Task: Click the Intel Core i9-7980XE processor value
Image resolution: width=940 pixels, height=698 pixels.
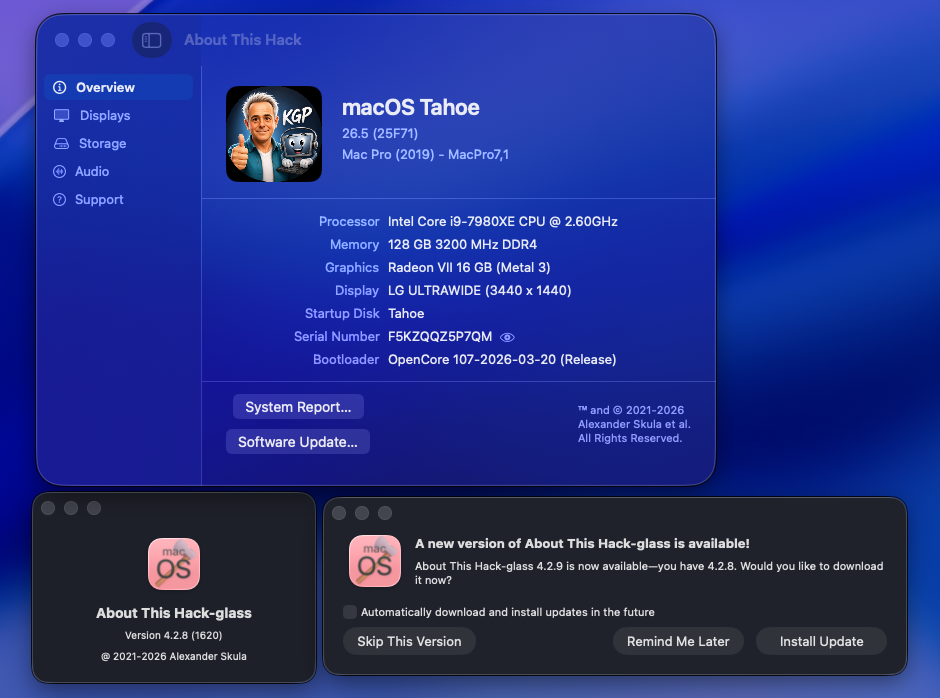Action: (502, 221)
